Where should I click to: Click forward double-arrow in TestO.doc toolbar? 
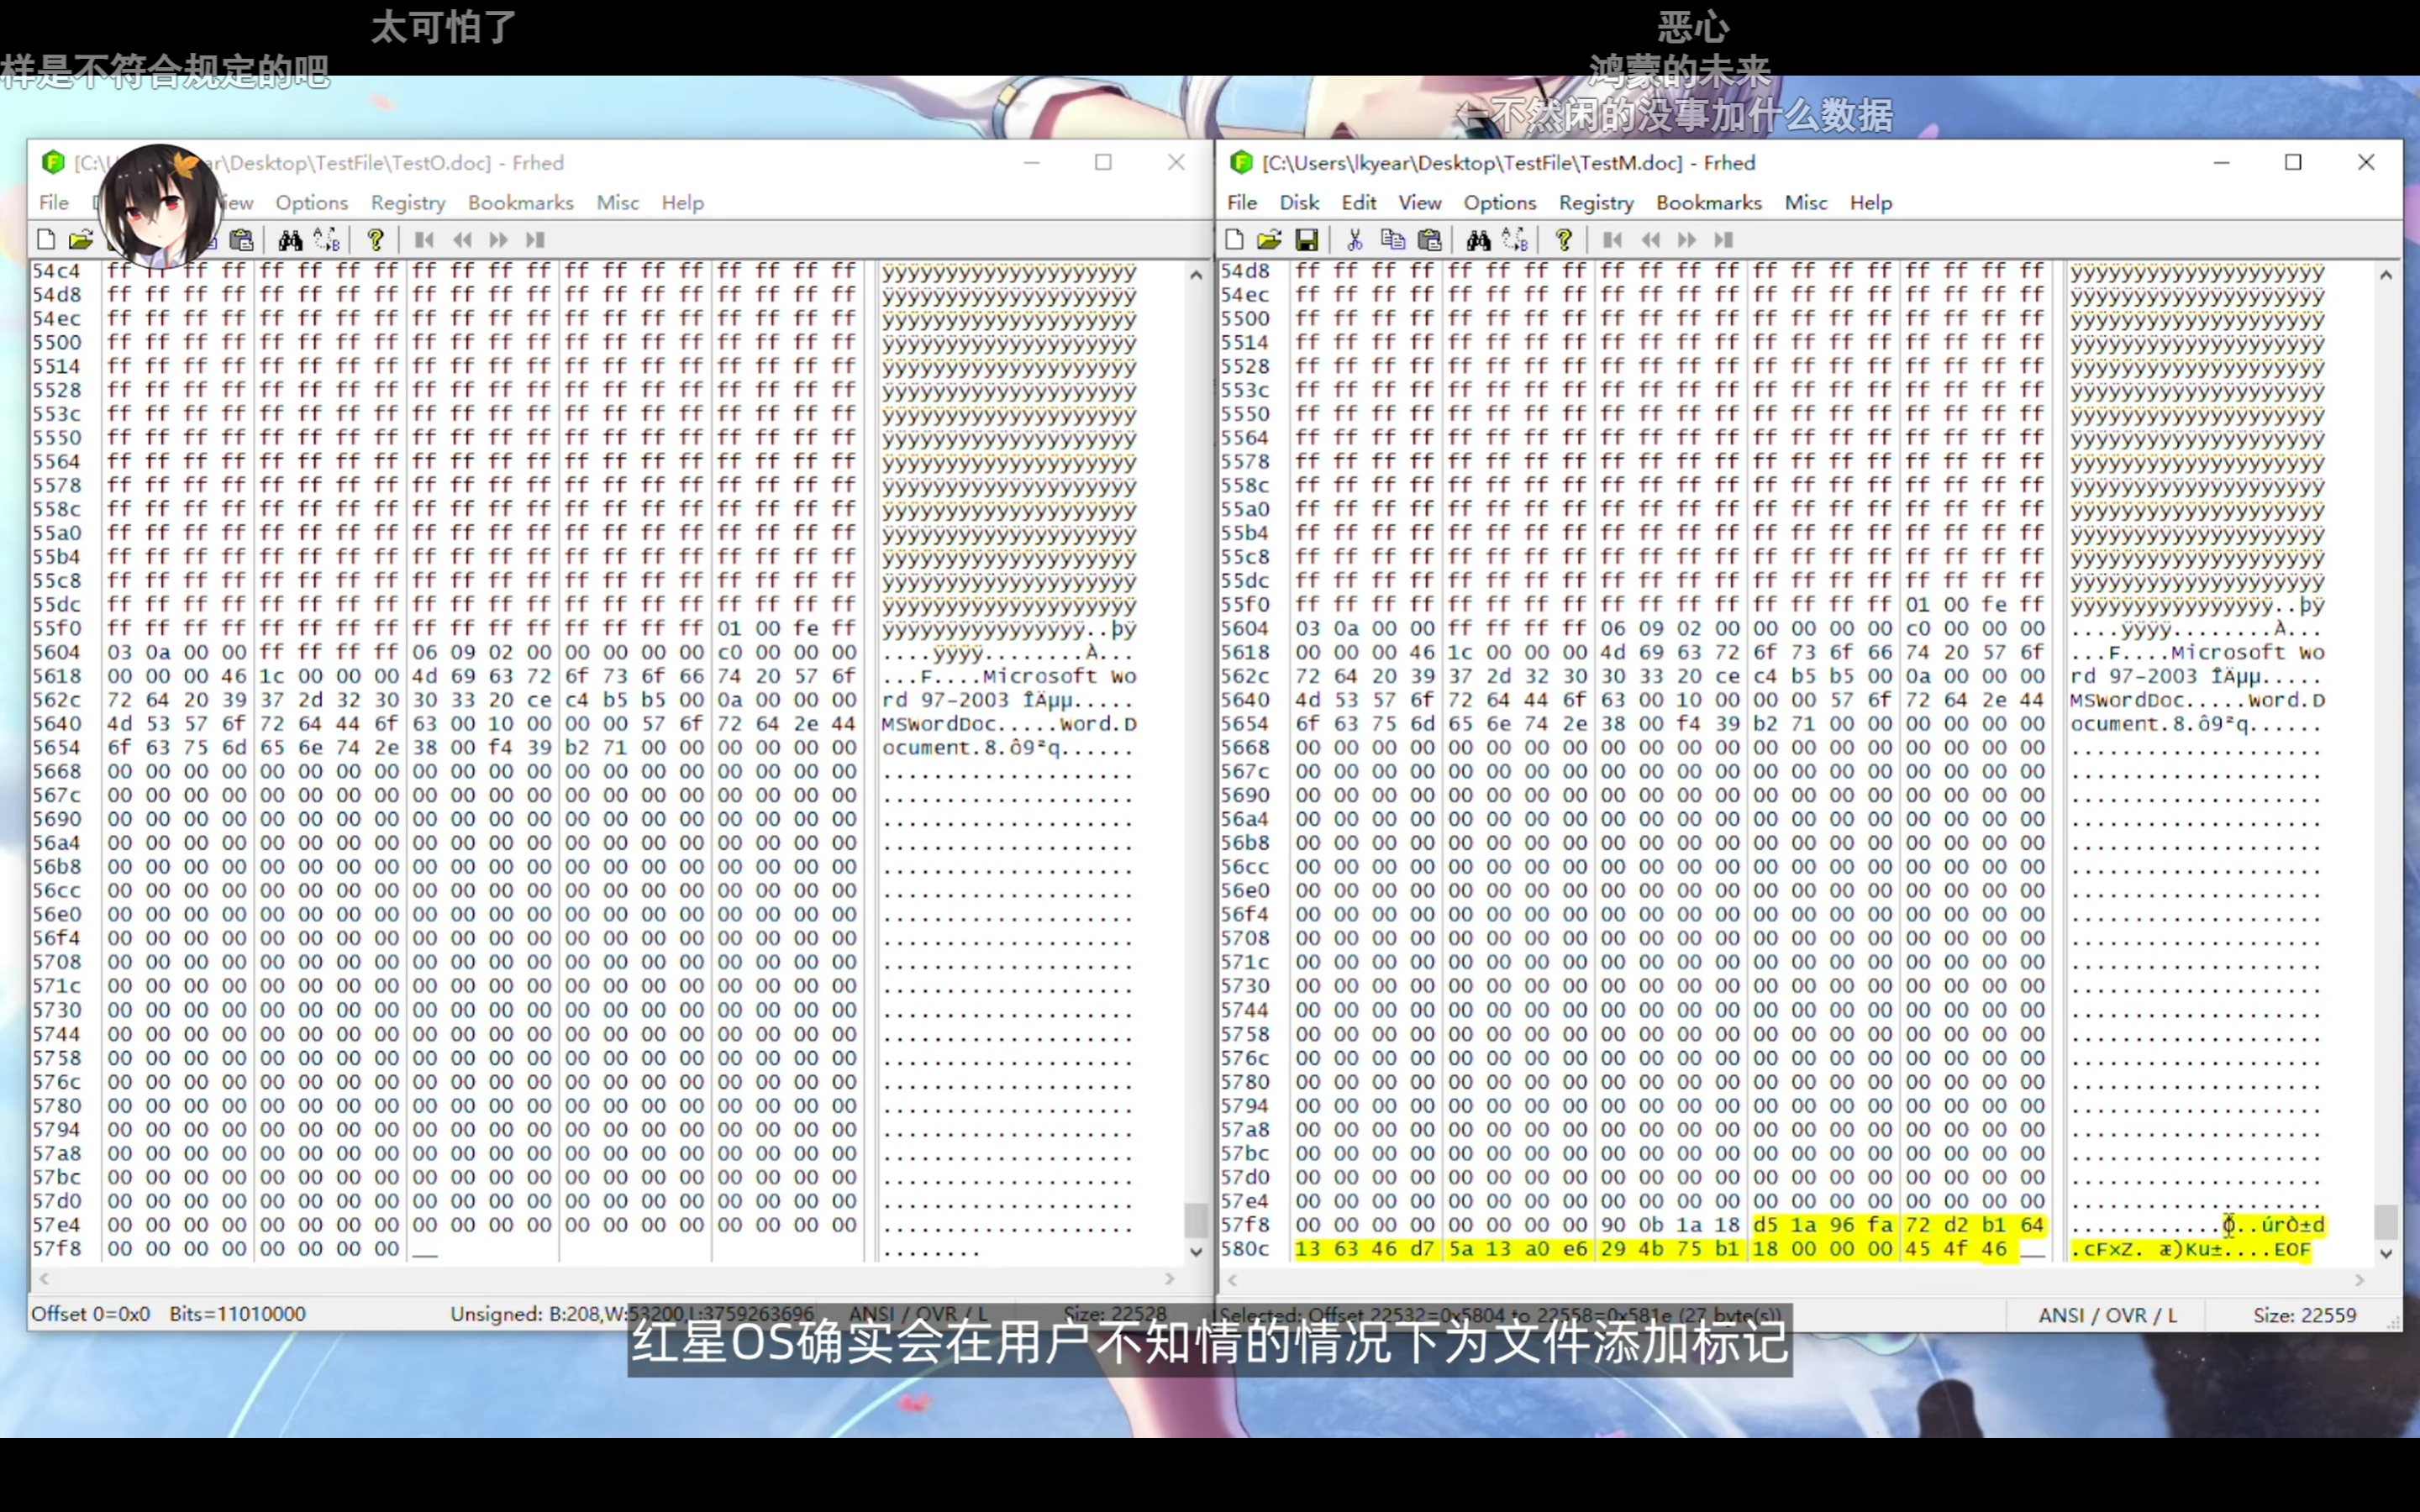click(499, 240)
